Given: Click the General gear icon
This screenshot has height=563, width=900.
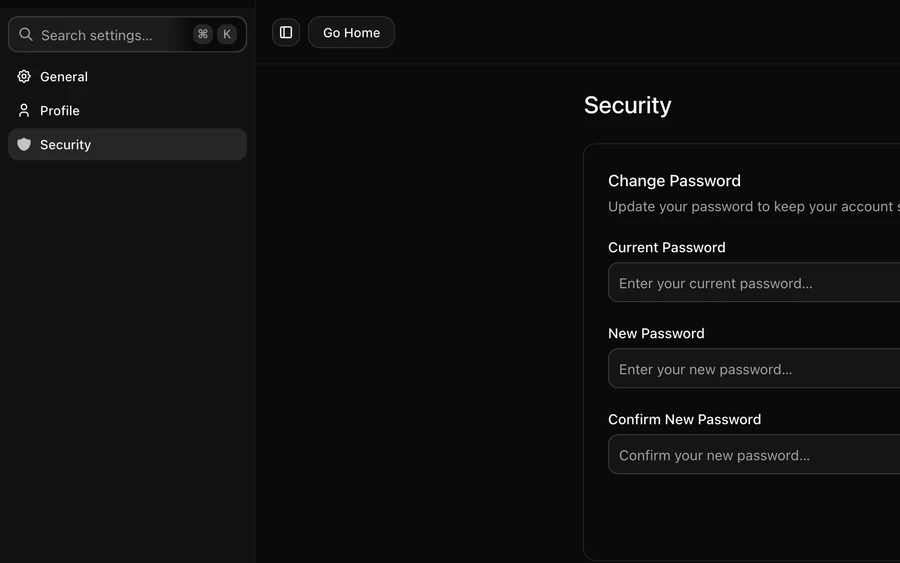Looking at the screenshot, I should click(24, 76).
